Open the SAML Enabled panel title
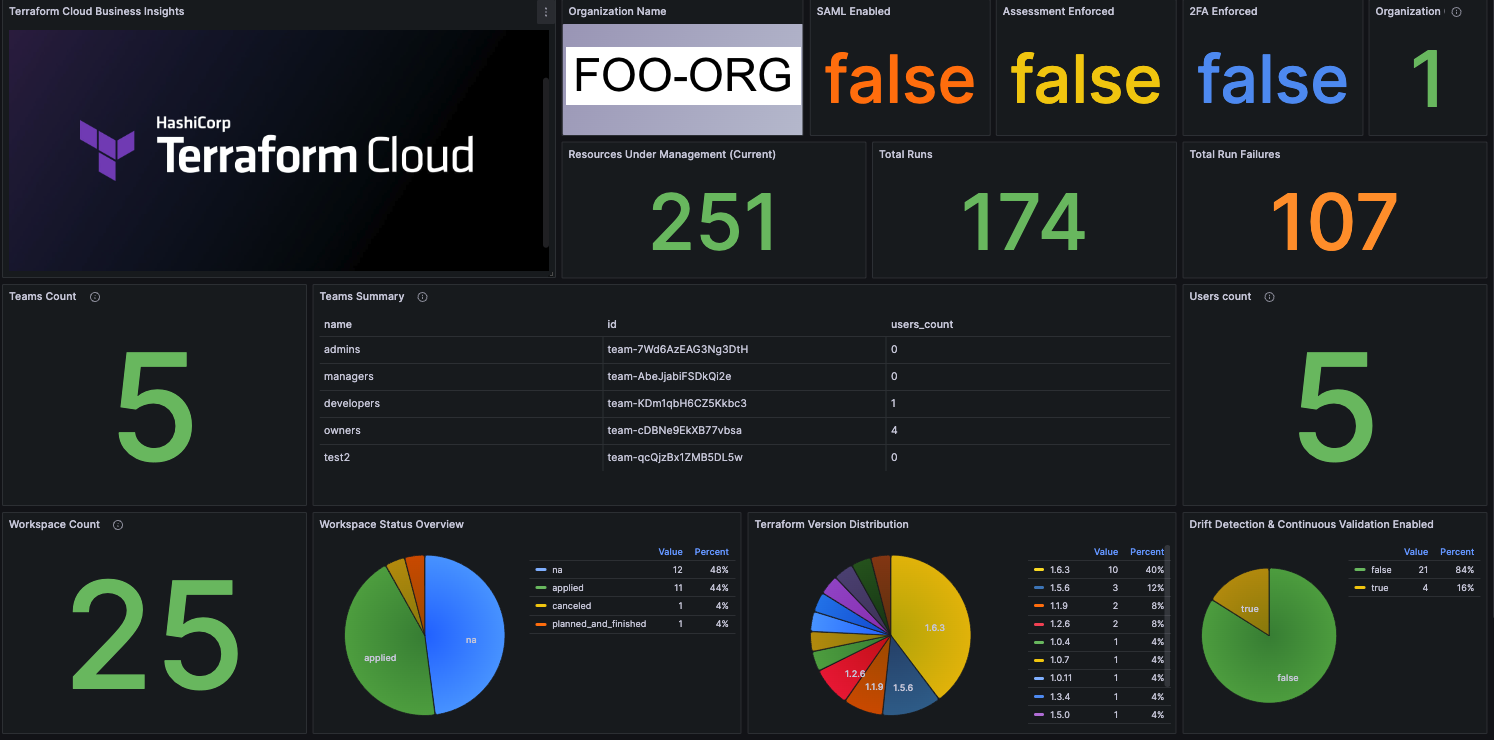The image size is (1494, 740). click(x=853, y=12)
